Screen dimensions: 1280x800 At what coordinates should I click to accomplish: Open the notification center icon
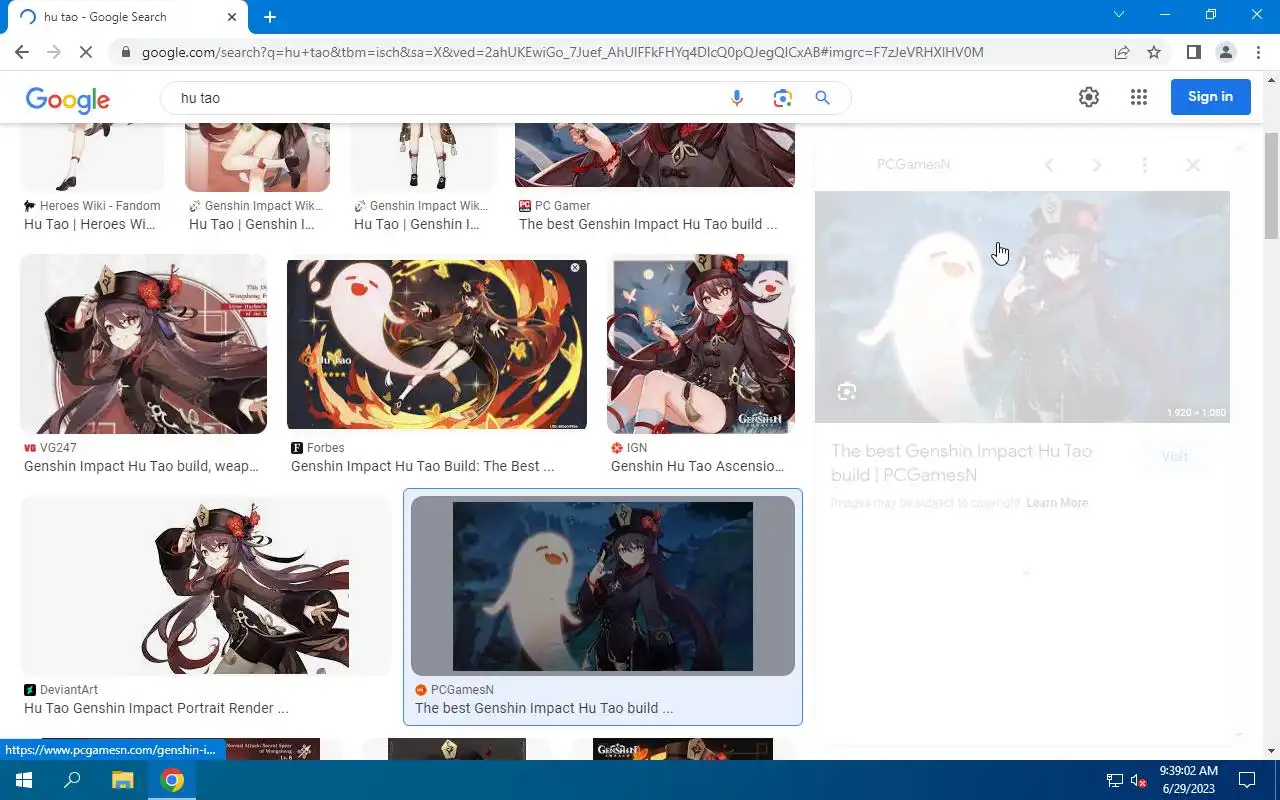[1247, 780]
